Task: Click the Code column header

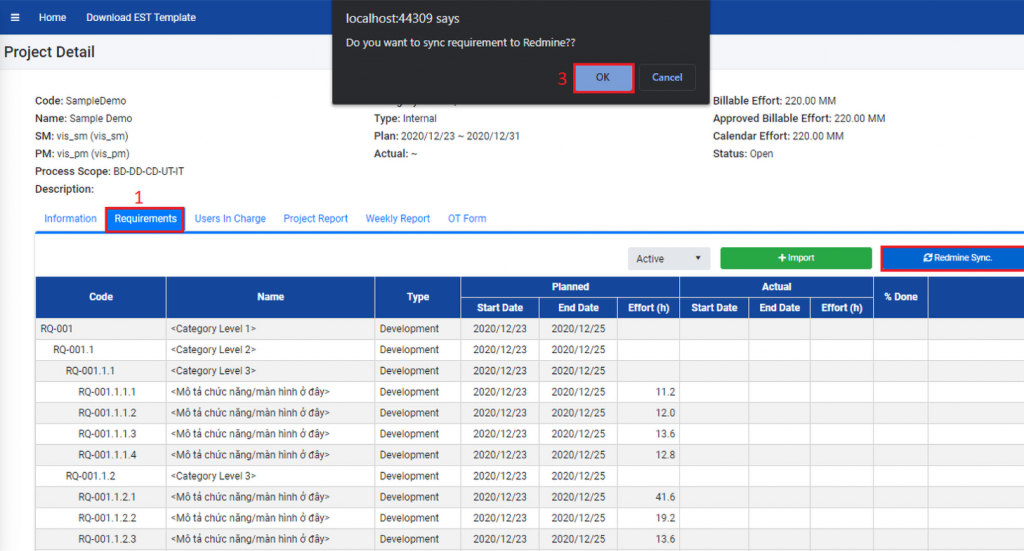Action: click(101, 297)
